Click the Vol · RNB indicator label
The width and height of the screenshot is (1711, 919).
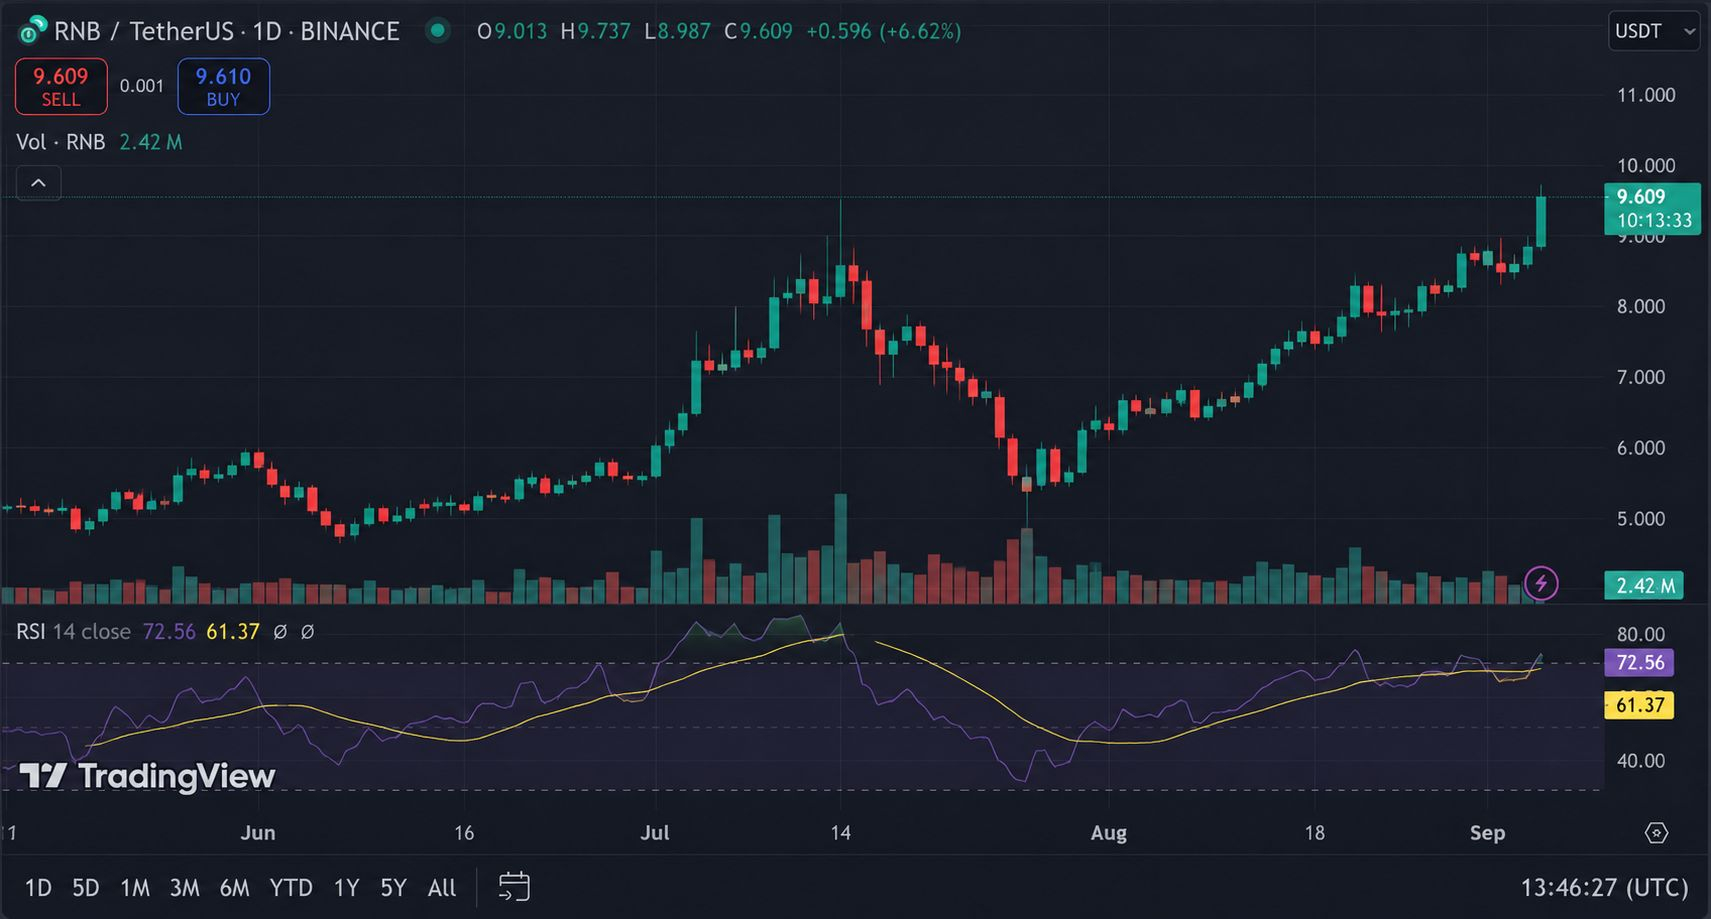61,142
